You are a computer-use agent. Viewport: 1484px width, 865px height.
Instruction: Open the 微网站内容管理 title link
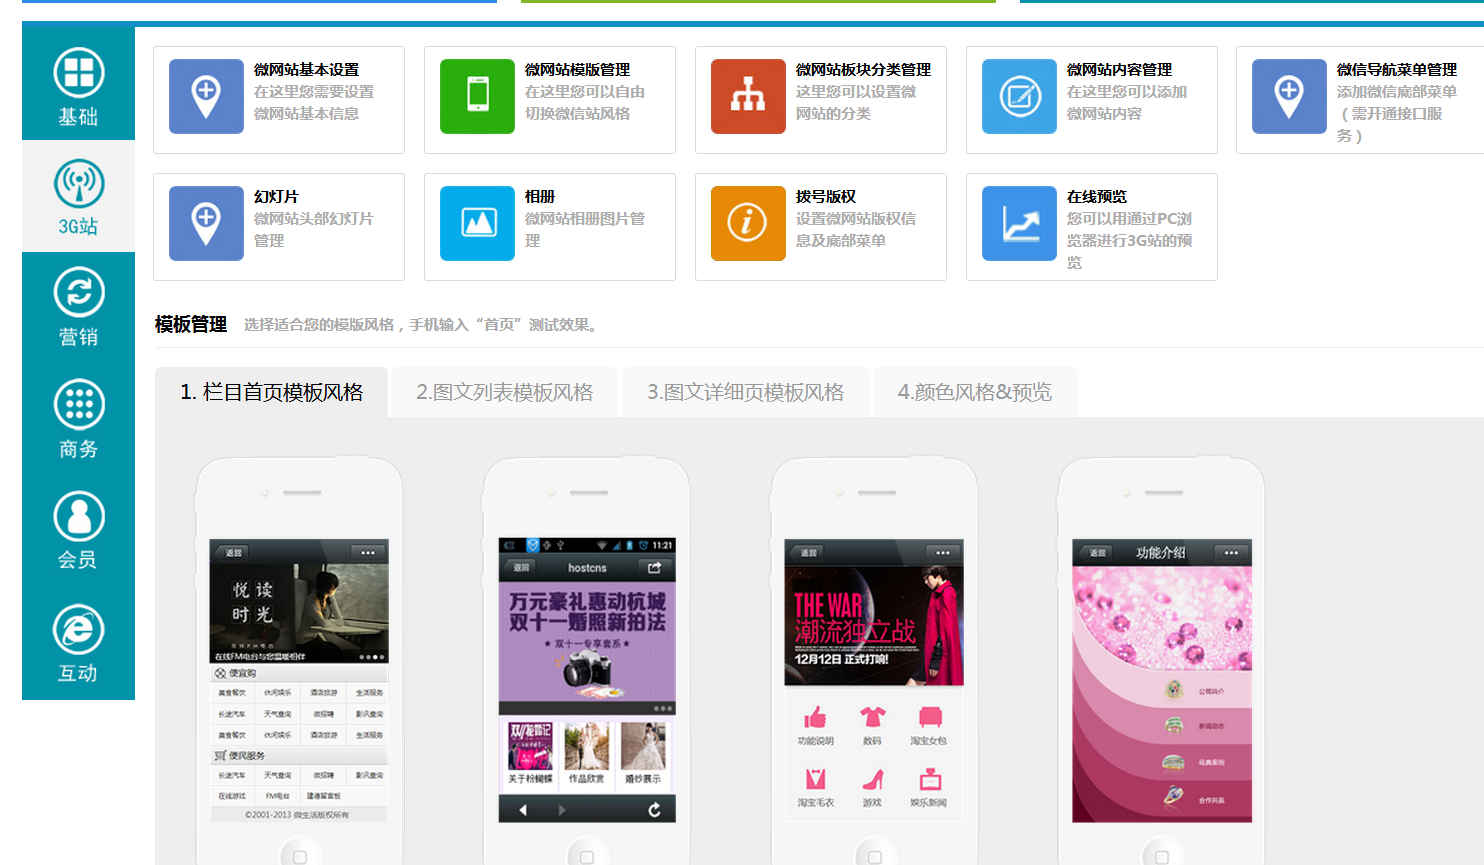coord(1119,70)
